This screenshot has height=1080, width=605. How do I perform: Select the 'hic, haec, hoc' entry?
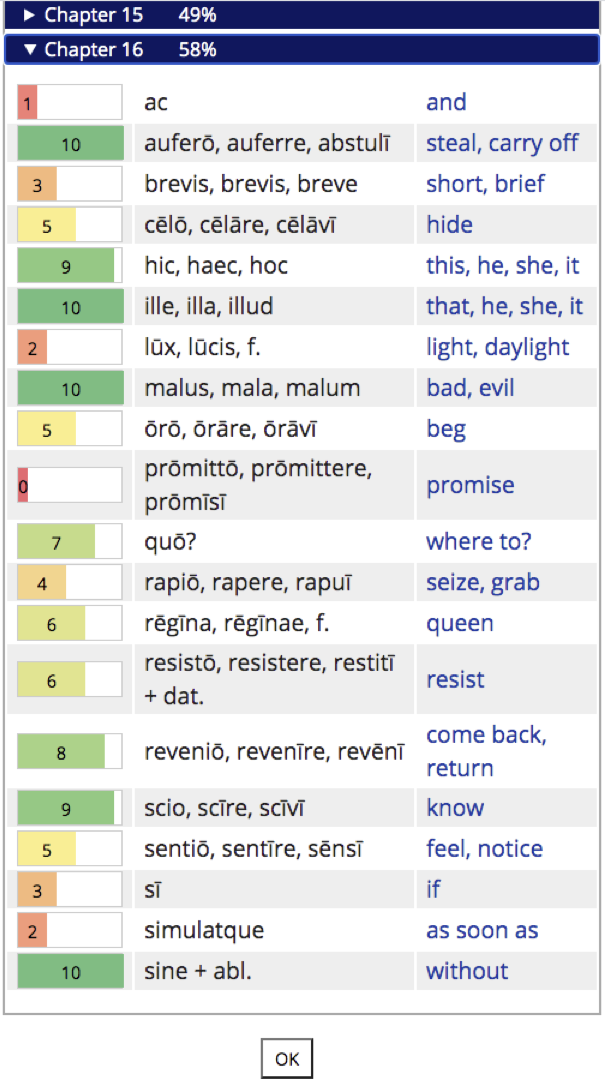click(216, 266)
